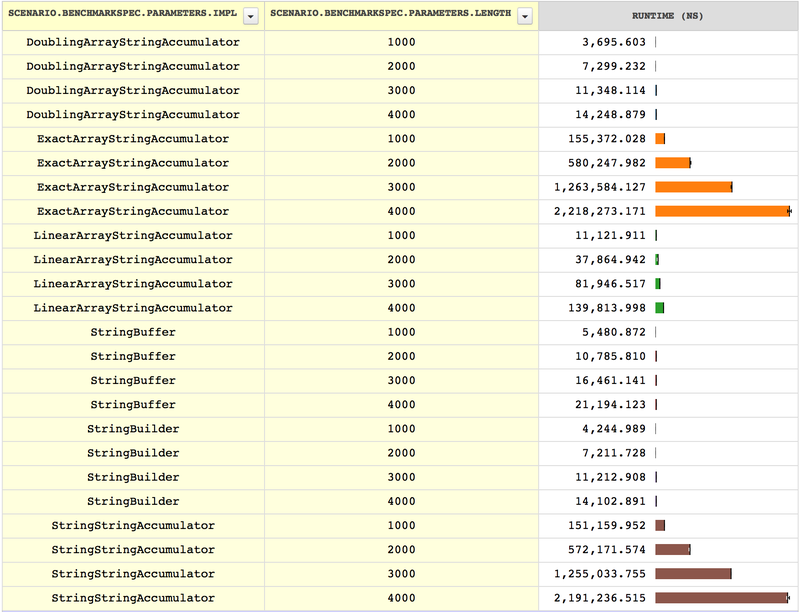Select the first DoublingArrayStringAccumulator row
The width and height of the screenshot is (800, 612).
point(134,42)
